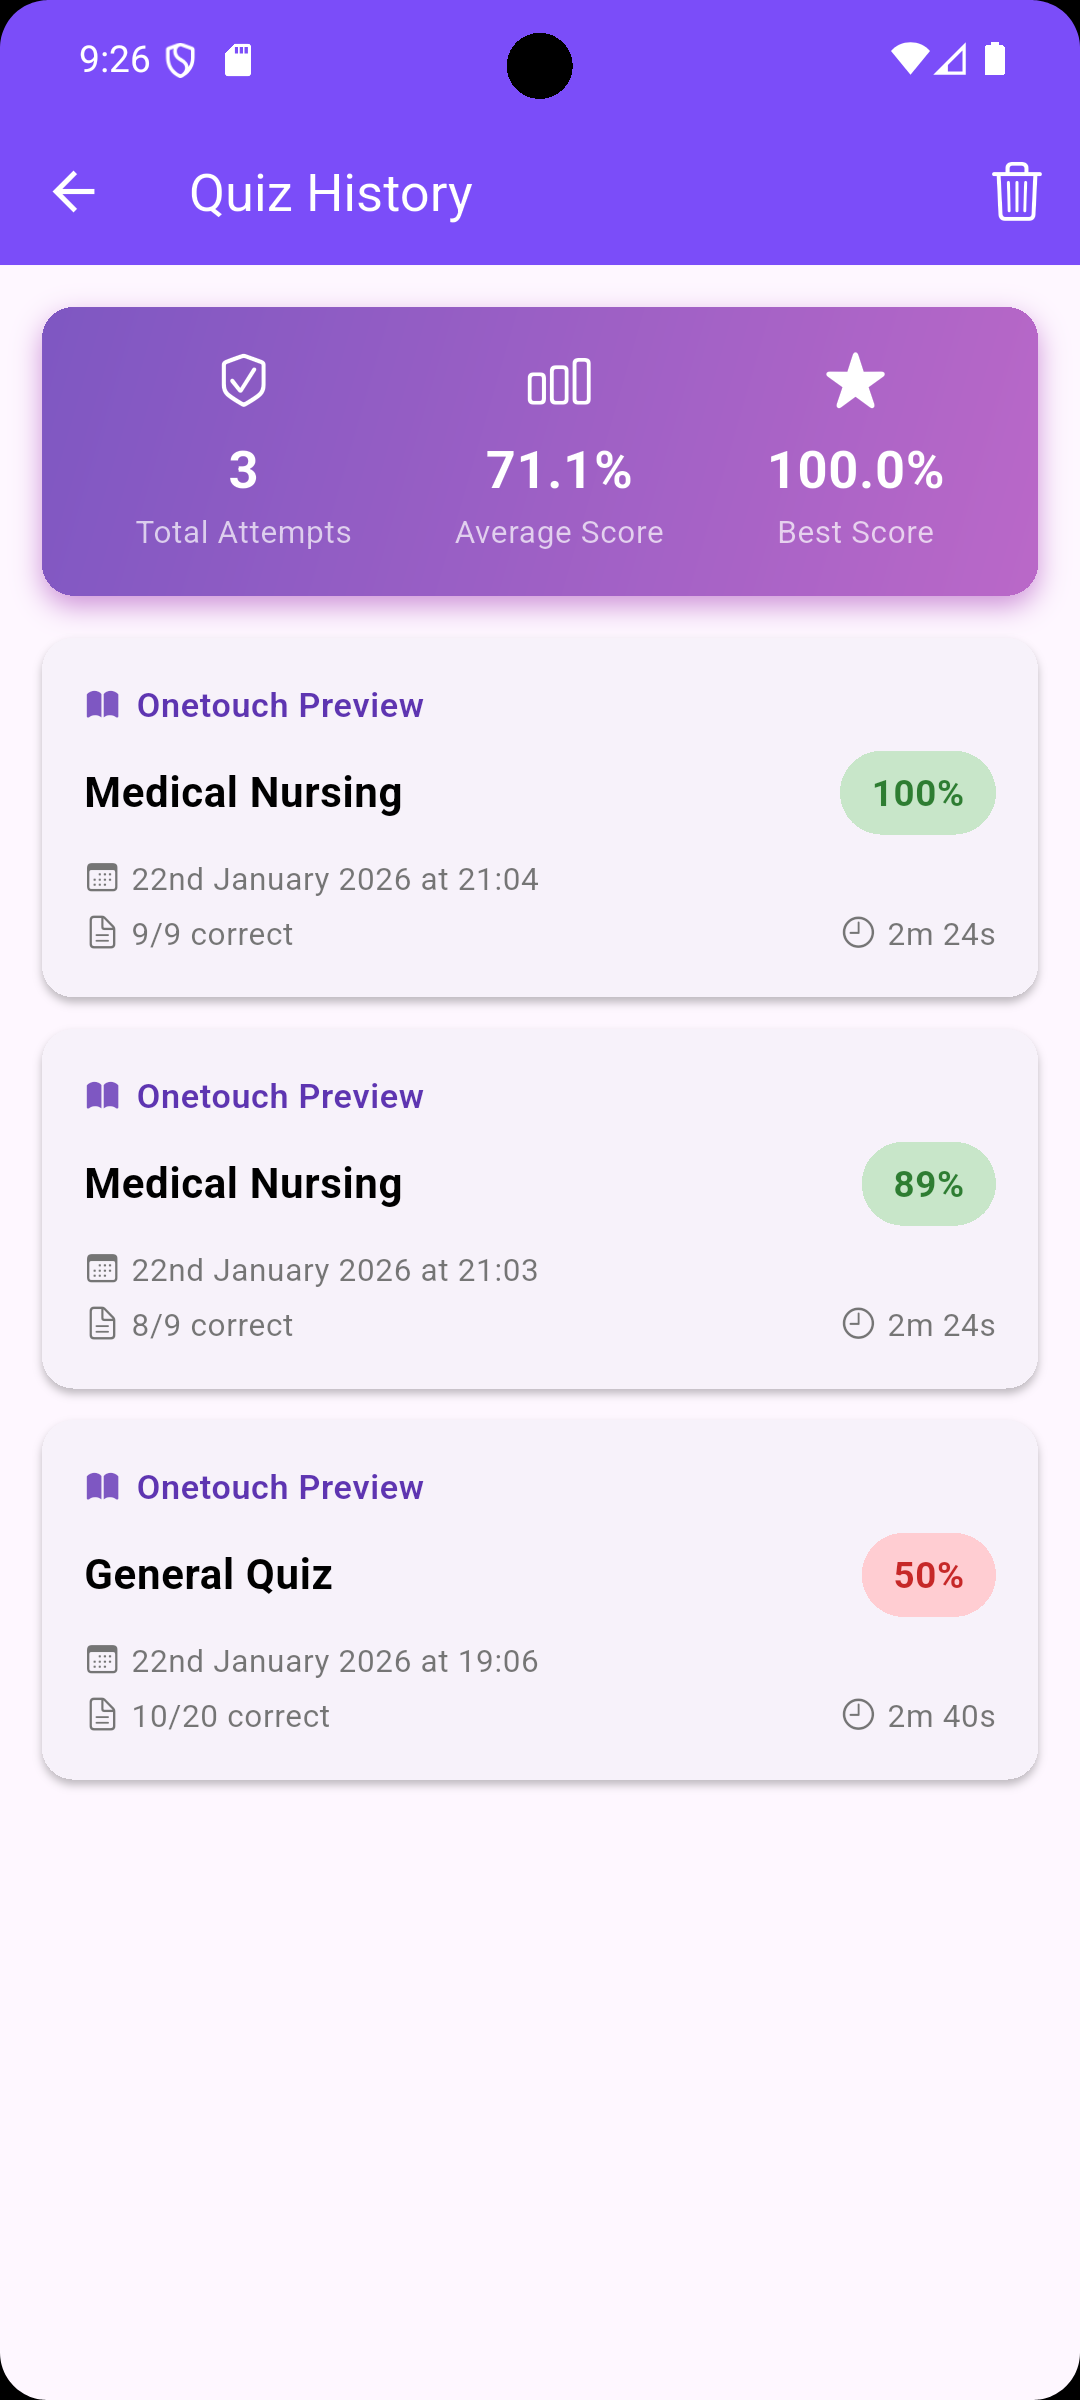The image size is (1080, 2400).
Task: Click Onetouch Preview label on first card
Action: [280, 705]
